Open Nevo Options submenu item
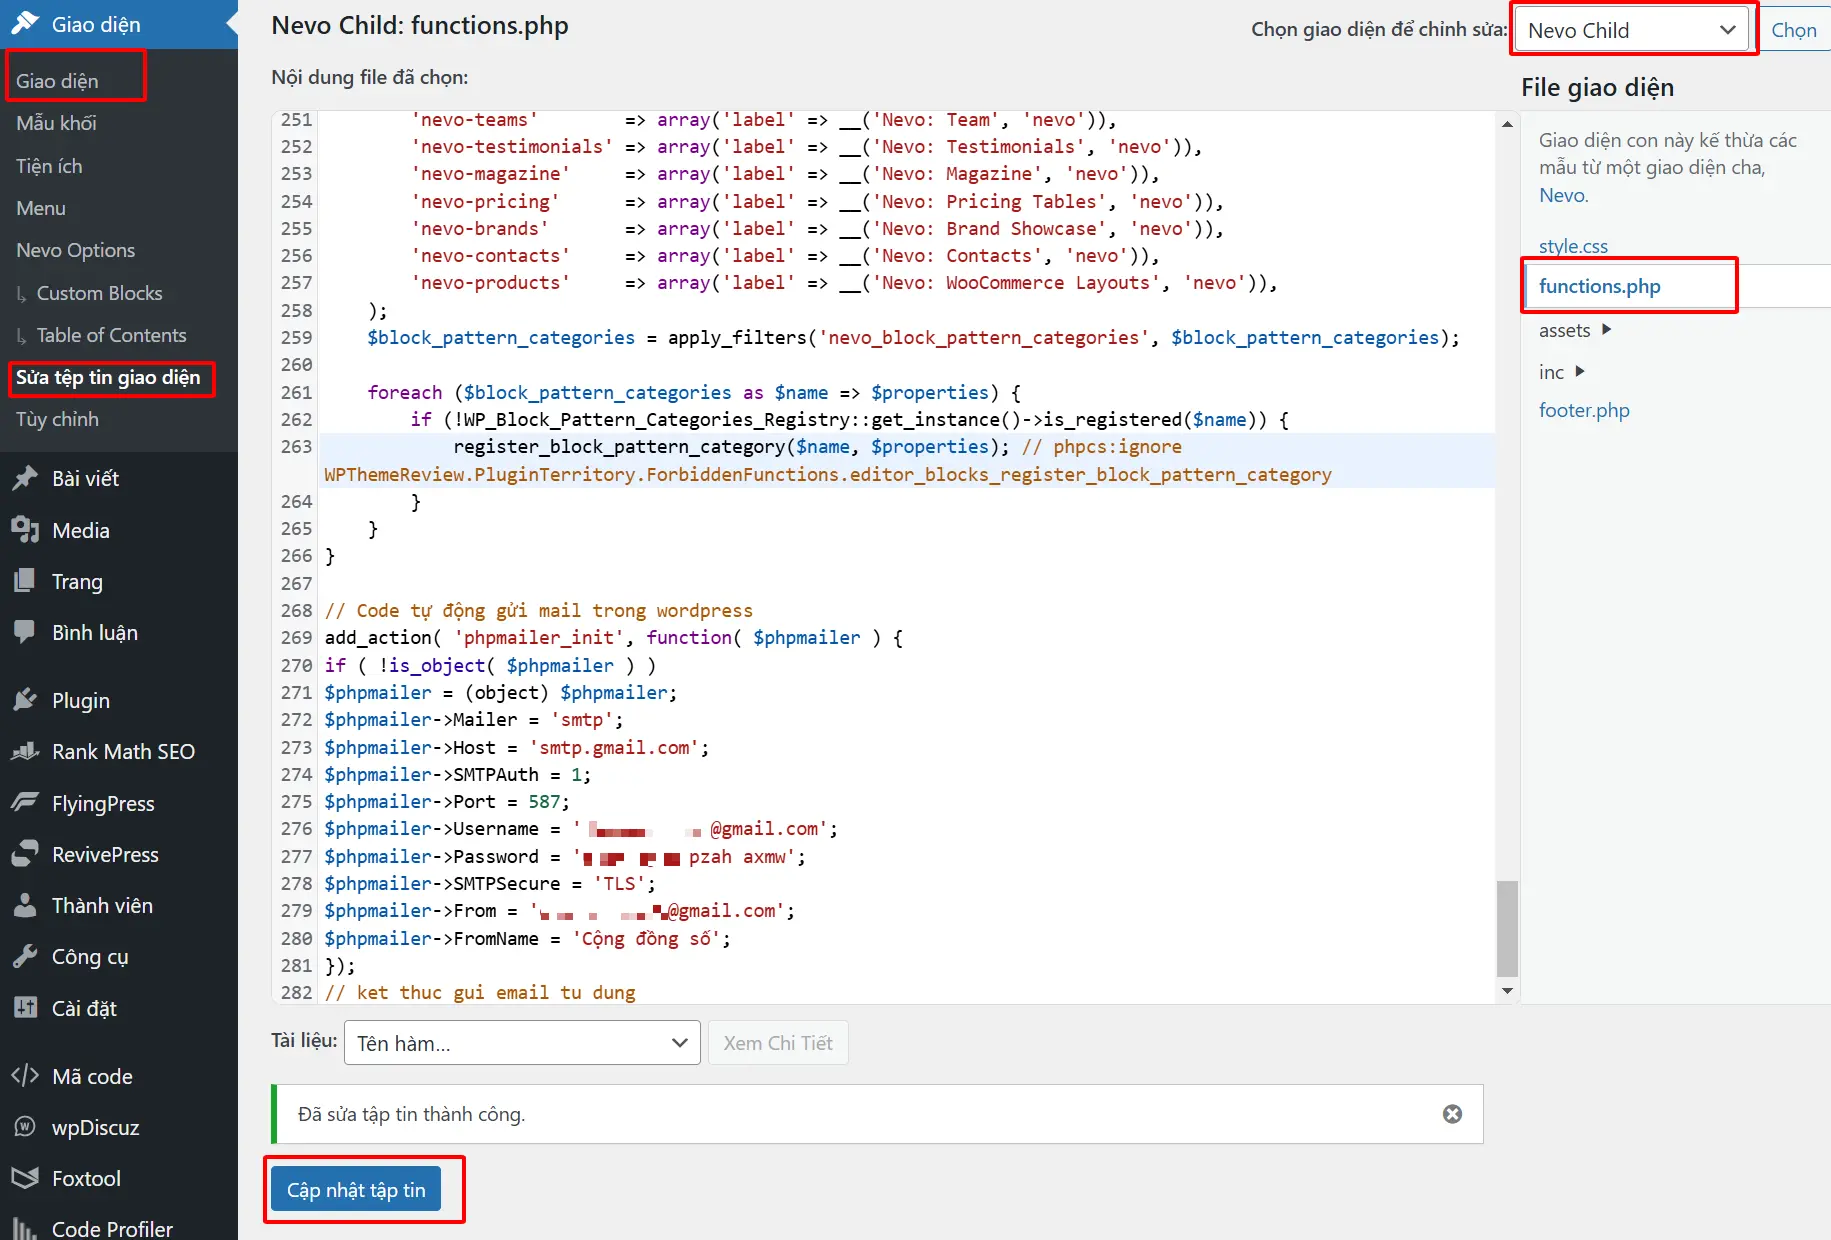 [75, 250]
